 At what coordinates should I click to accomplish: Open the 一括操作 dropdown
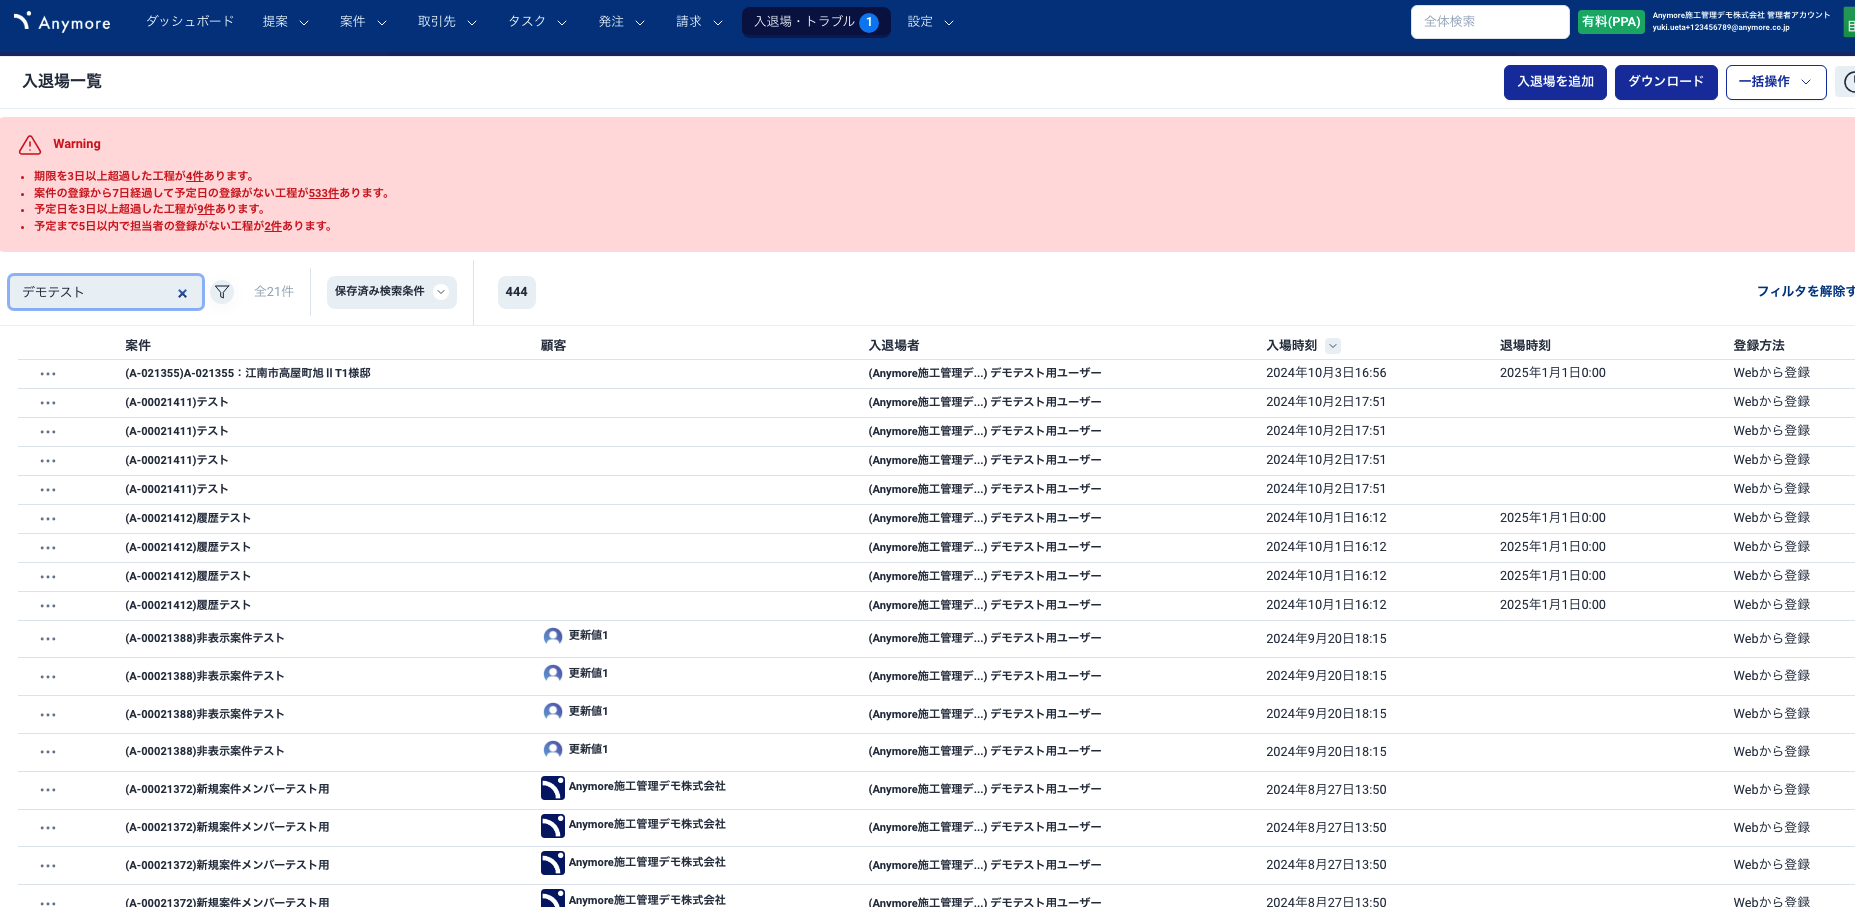(1775, 82)
